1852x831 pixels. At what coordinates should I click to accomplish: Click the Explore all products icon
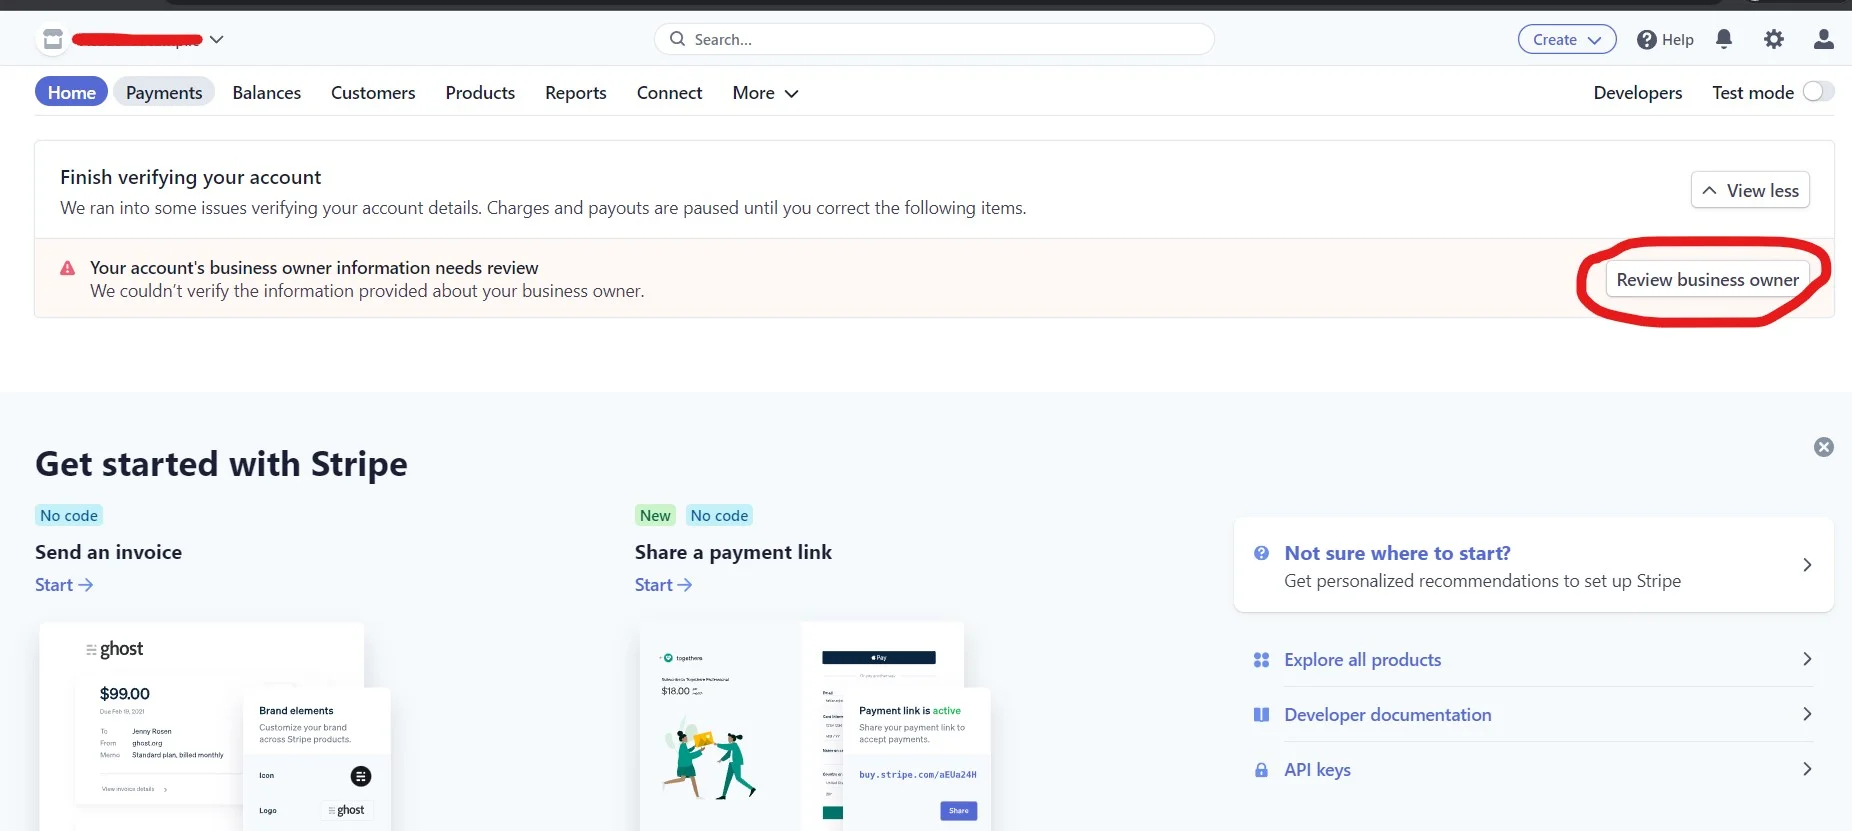[1261, 660]
